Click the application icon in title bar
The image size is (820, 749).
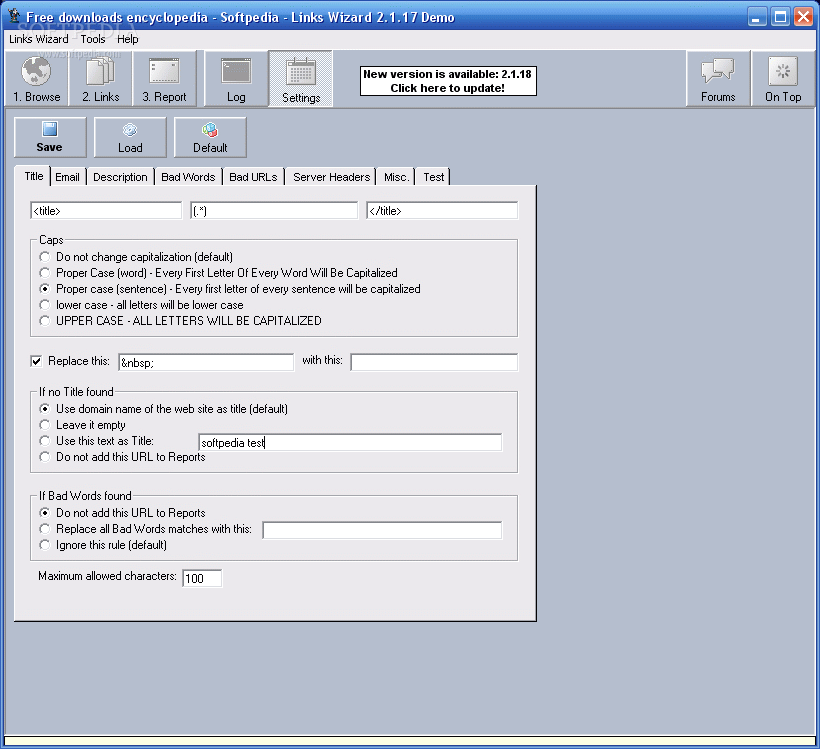(x=14, y=16)
